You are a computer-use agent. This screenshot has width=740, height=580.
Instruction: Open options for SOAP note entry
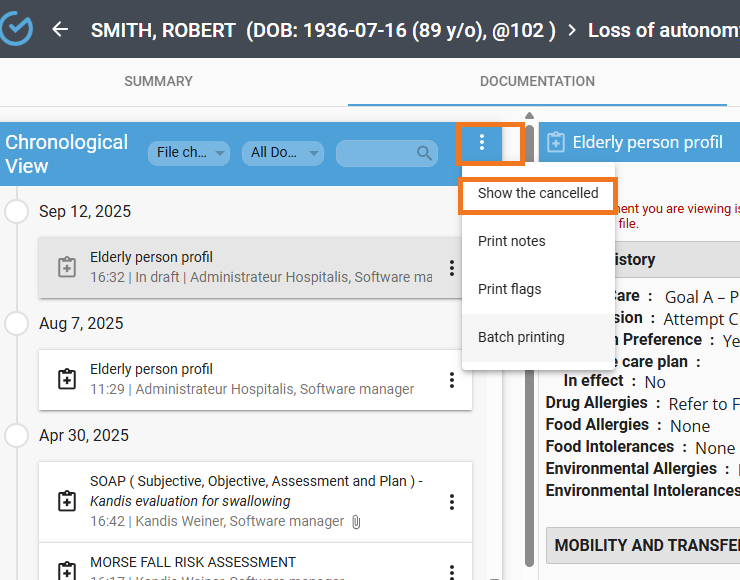click(452, 502)
